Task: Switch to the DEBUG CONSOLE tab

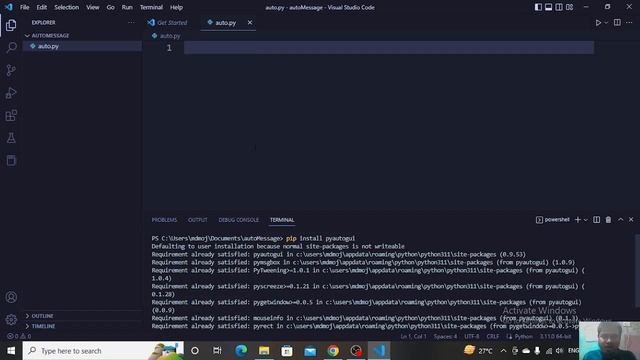Action: (x=238, y=220)
